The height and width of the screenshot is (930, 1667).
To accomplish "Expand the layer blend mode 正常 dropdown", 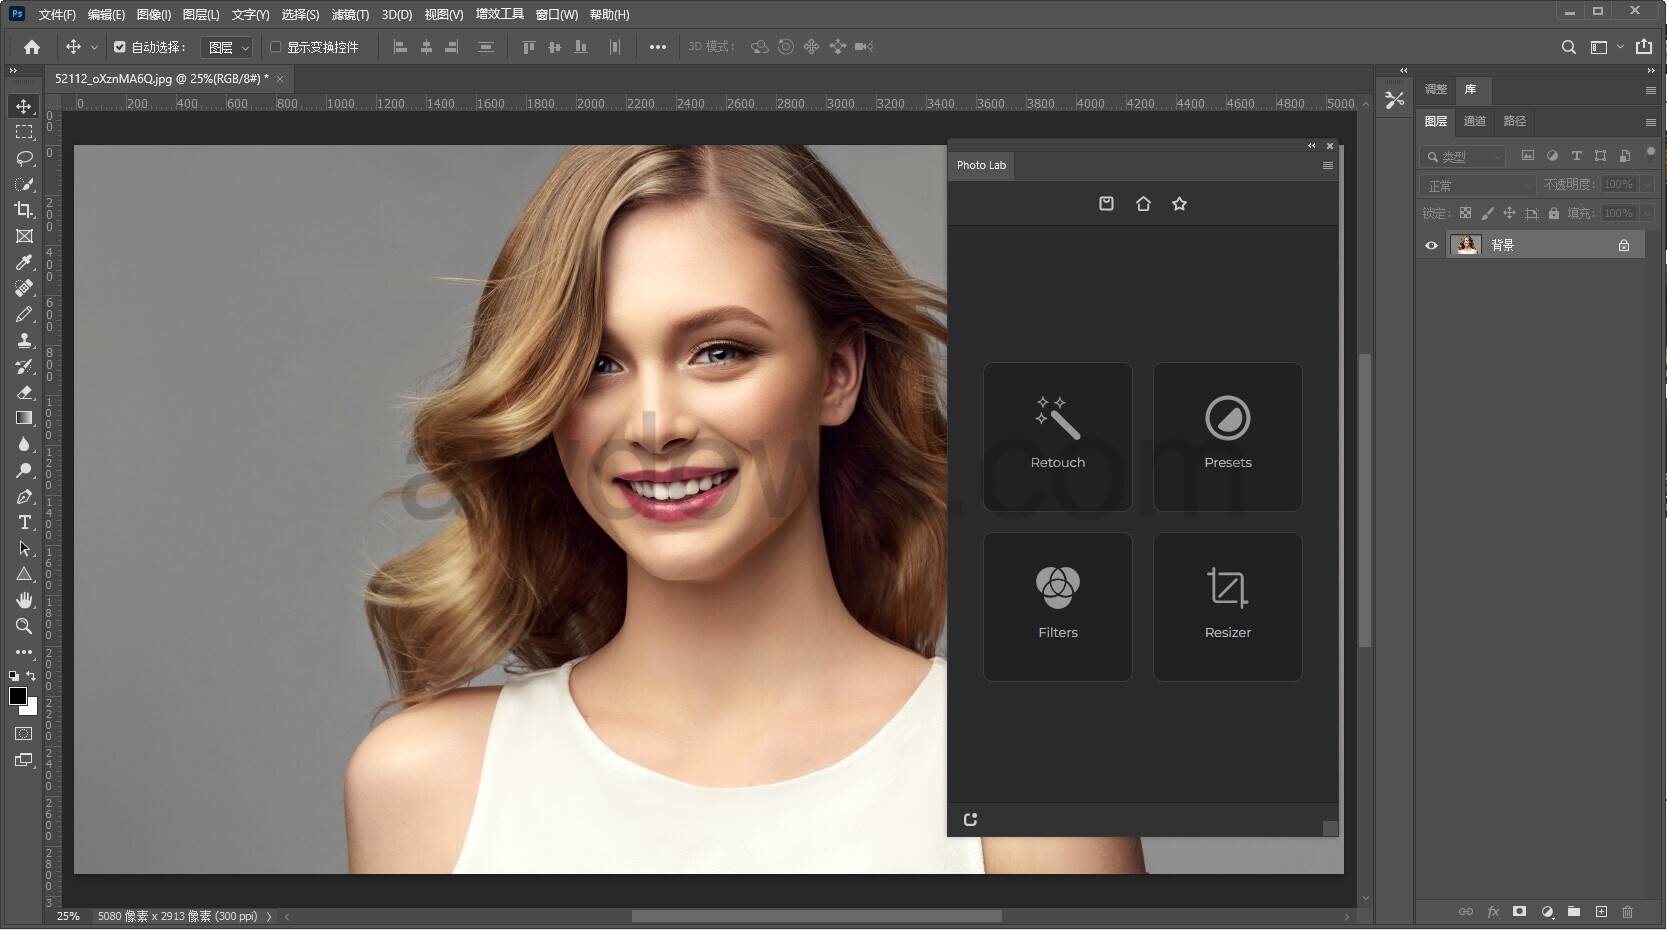I will pos(1477,186).
